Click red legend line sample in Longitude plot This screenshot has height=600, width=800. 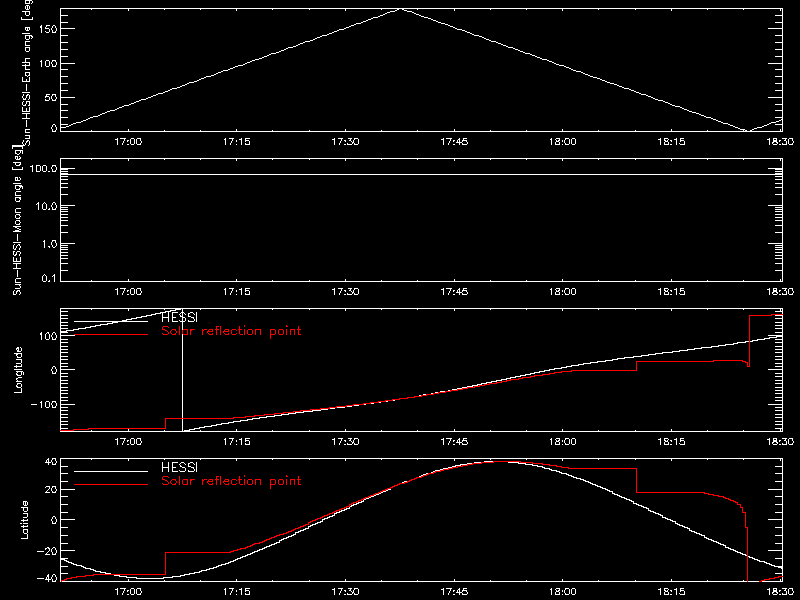click(x=111, y=335)
